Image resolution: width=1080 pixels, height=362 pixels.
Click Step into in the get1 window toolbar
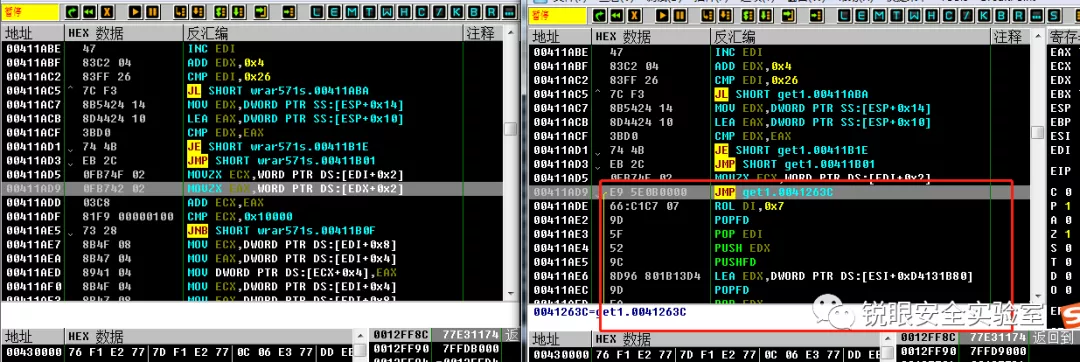[x=707, y=15]
